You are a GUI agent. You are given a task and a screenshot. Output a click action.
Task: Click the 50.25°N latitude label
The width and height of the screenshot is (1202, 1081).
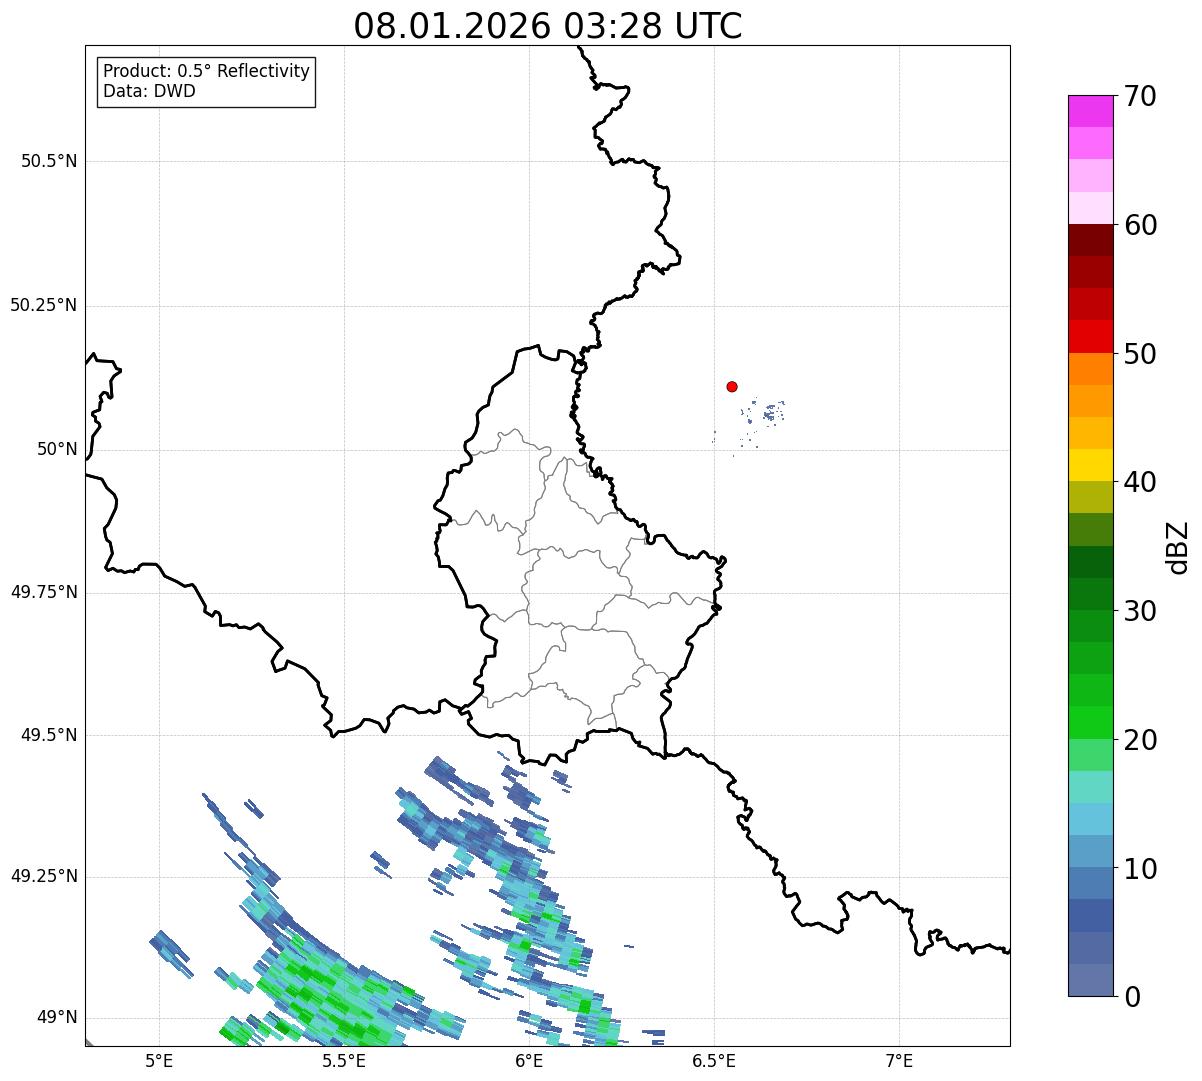click(x=44, y=305)
